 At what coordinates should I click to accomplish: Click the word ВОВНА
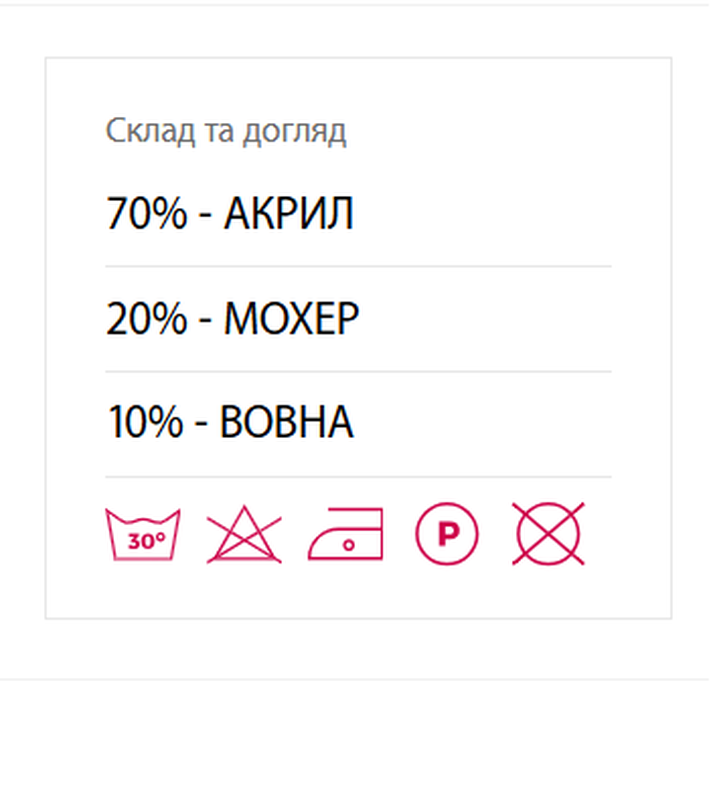286,423
